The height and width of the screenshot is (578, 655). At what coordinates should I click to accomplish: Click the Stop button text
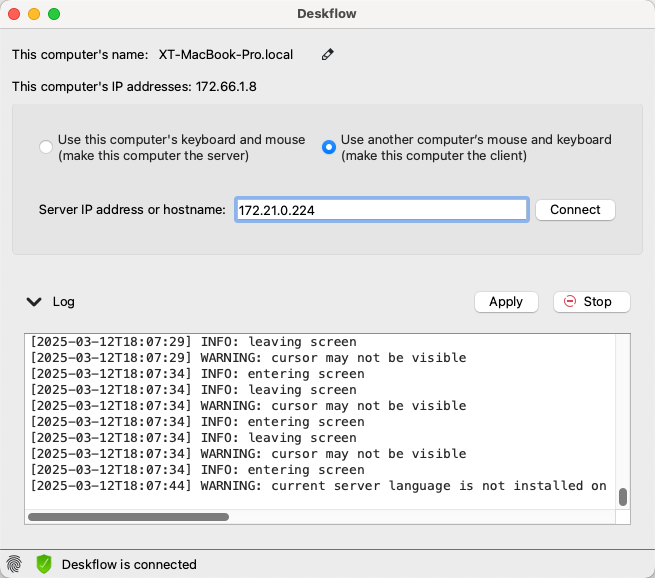(597, 302)
